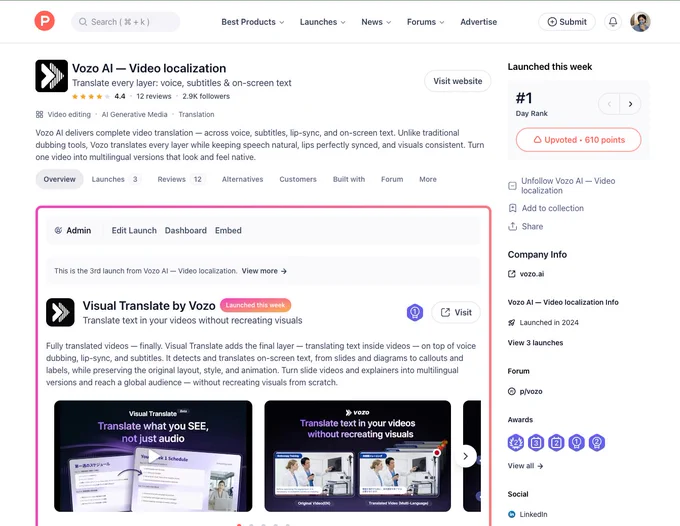Image resolution: width=680 pixels, height=526 pixels.
Task: Click the Add to collection bookmark icon
Action: click(512, 208)
